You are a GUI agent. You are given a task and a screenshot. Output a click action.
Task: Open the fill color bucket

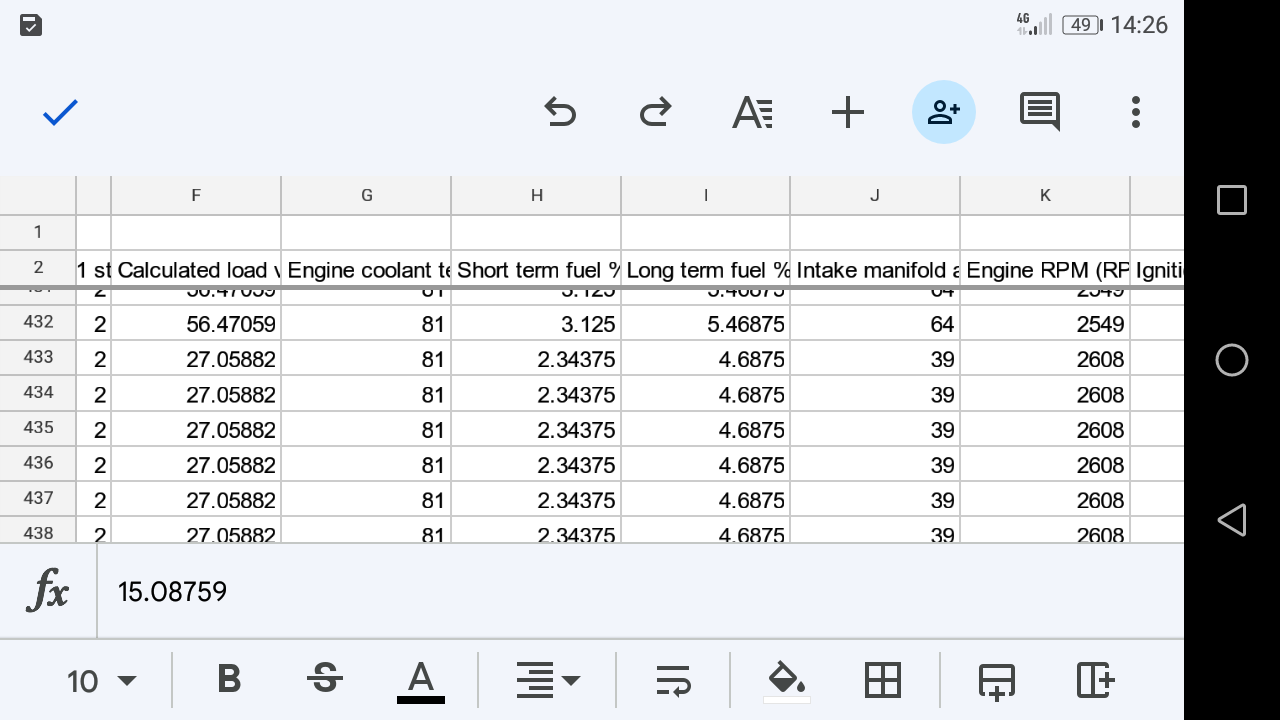pos(786,682)
